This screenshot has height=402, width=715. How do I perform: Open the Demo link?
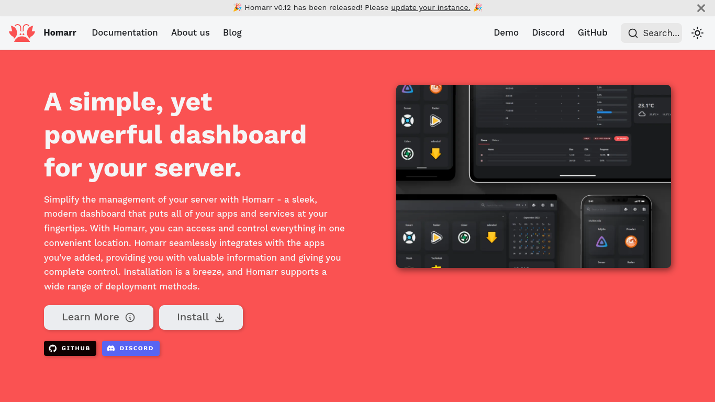coord(506,33)
